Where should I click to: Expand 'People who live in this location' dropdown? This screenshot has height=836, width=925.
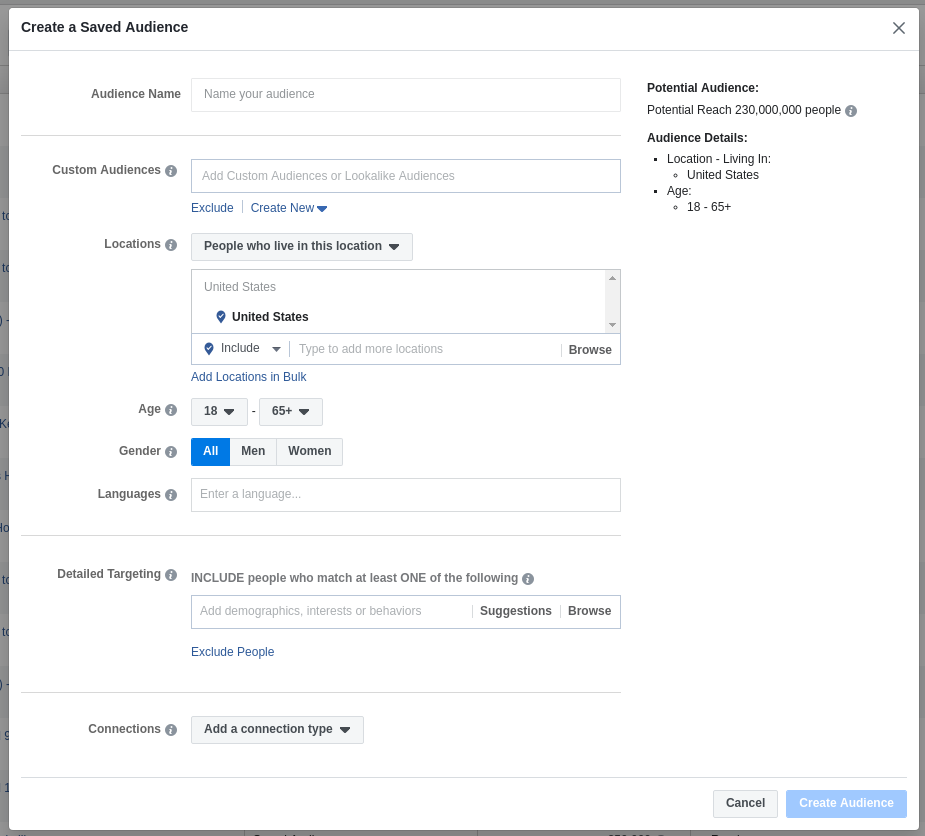click(x=301, y=247)
